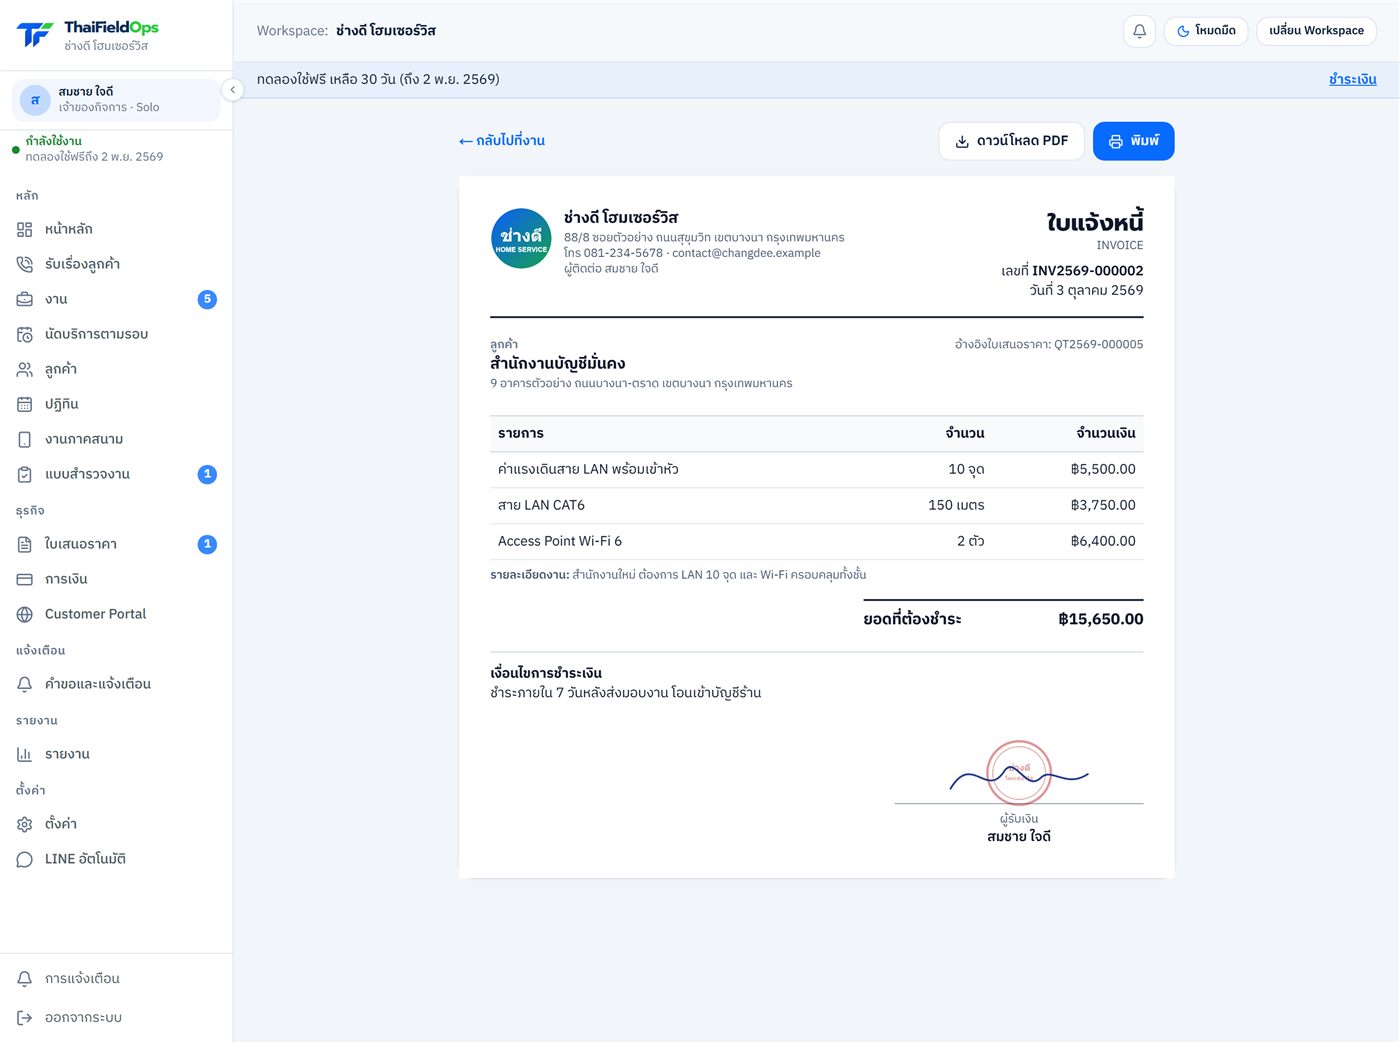Open the สมชาย ใจดี user profile card
Viewport: 1400px width, 1043px height.
(x=116, y=100)
